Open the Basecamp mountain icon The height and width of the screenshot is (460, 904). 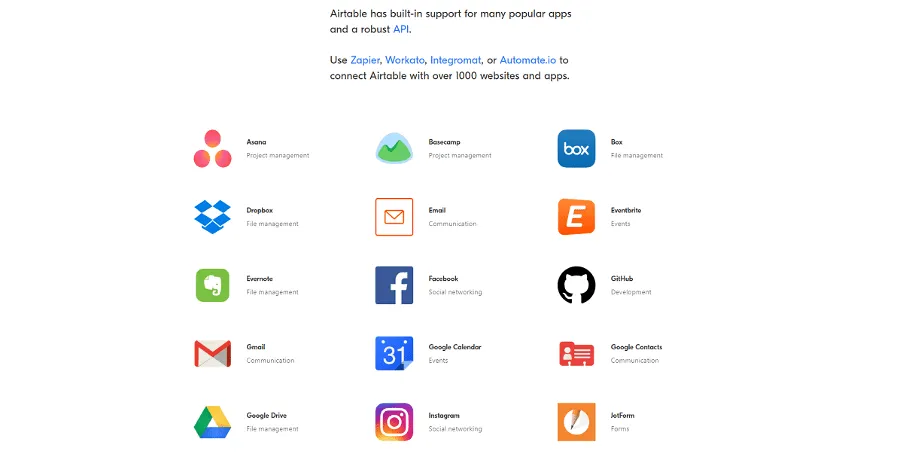[x=394, y=149]
